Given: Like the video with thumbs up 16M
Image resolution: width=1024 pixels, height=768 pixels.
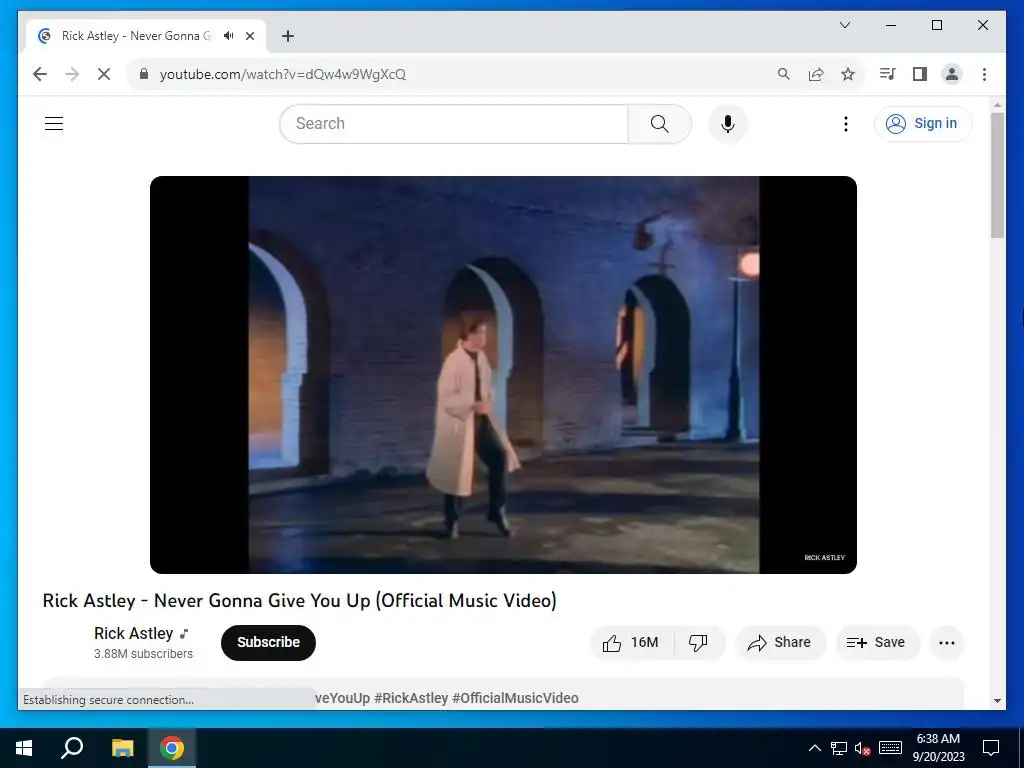Looking at the screenshot, I should (631, 643).
